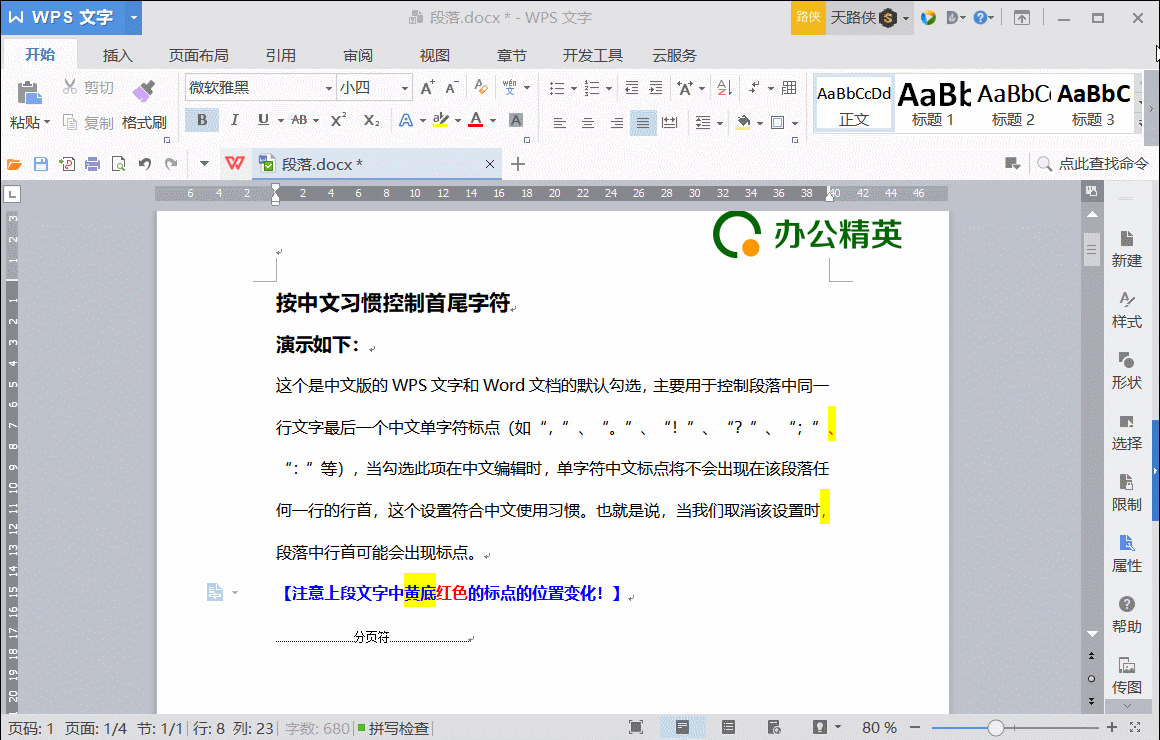The image size is (1160, 740).
Task: Open the 属性 sidebar panel
Action: tap(1126, 554)
